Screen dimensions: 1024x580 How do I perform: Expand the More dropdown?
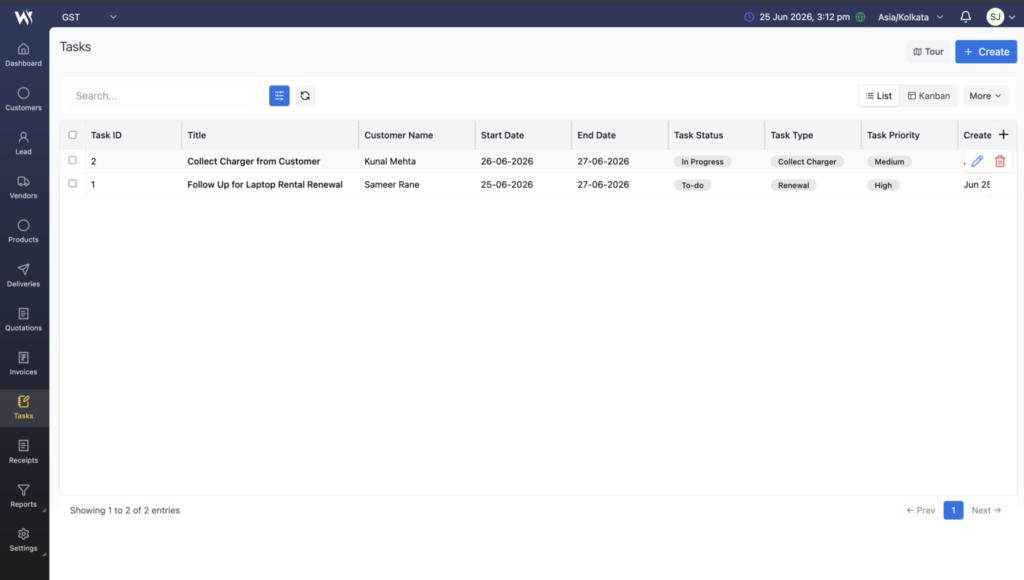(985, 95)
